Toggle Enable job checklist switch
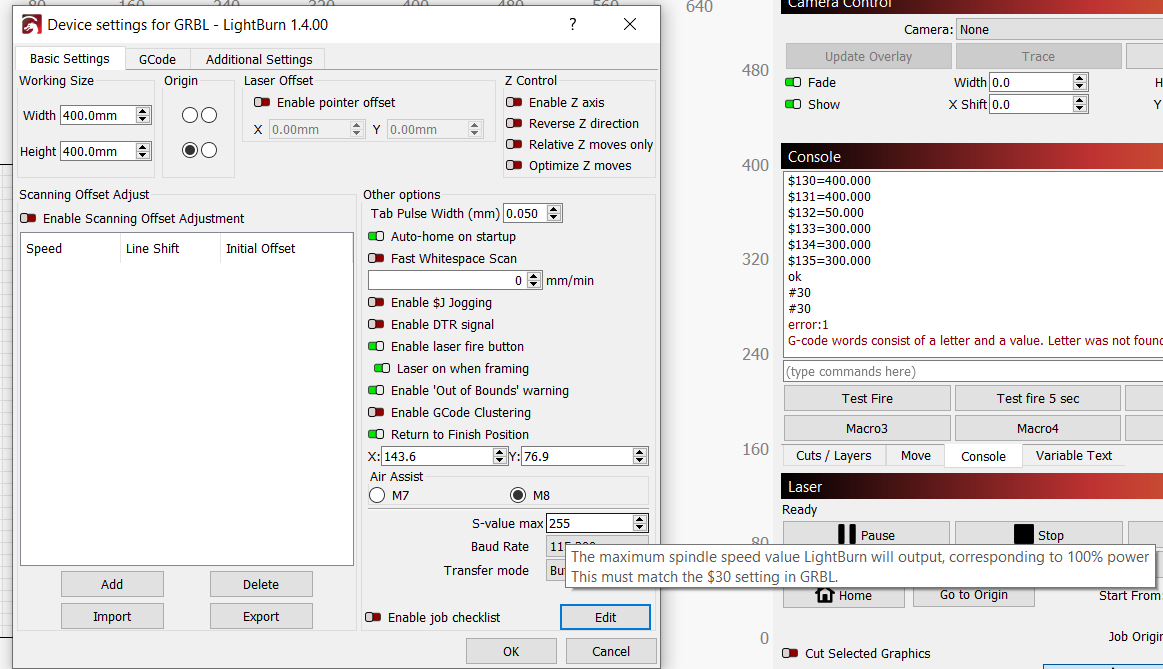Image resolution: width=1163 pixels, height=669 pixels. tap(373, 617)
